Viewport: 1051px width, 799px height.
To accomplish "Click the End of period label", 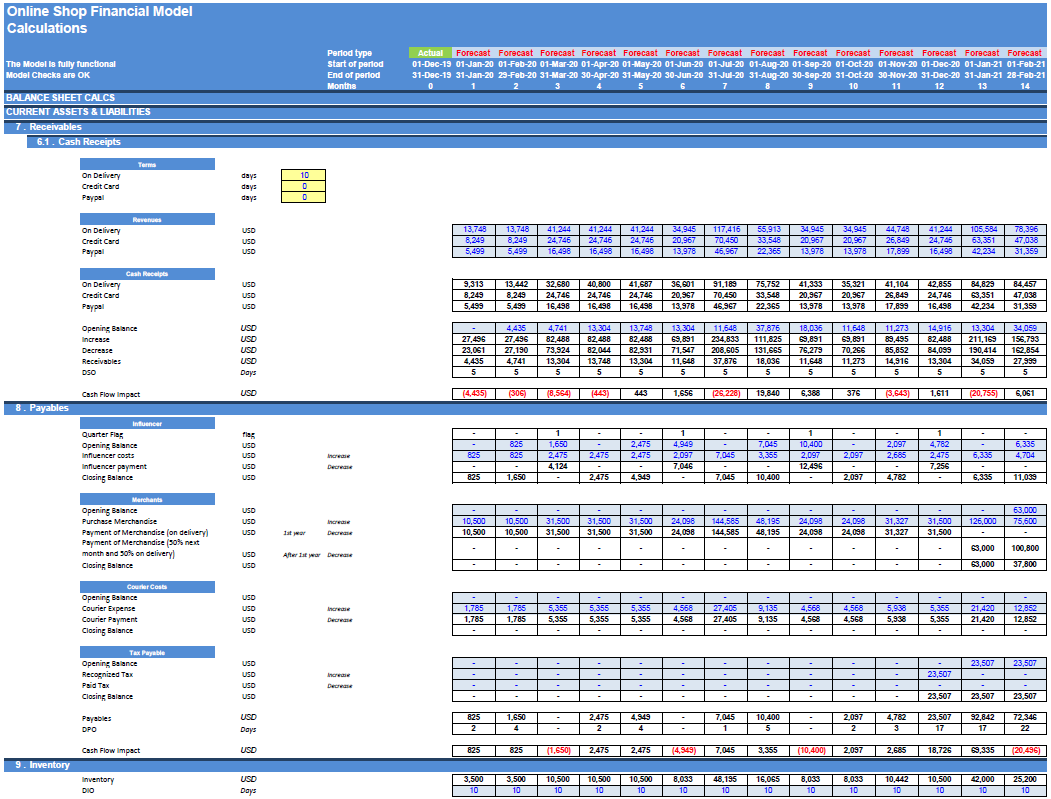I will (353, 75).
